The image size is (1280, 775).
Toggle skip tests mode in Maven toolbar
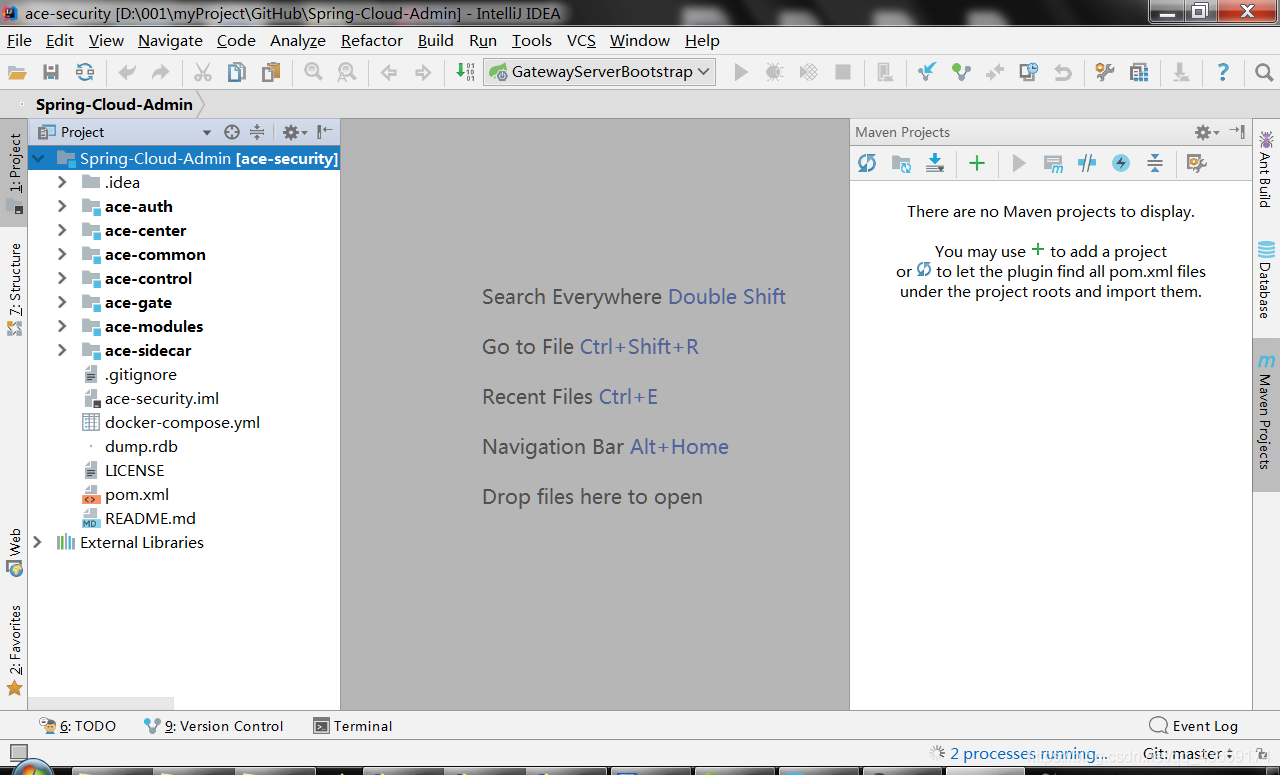click(x=1121, y=163)
